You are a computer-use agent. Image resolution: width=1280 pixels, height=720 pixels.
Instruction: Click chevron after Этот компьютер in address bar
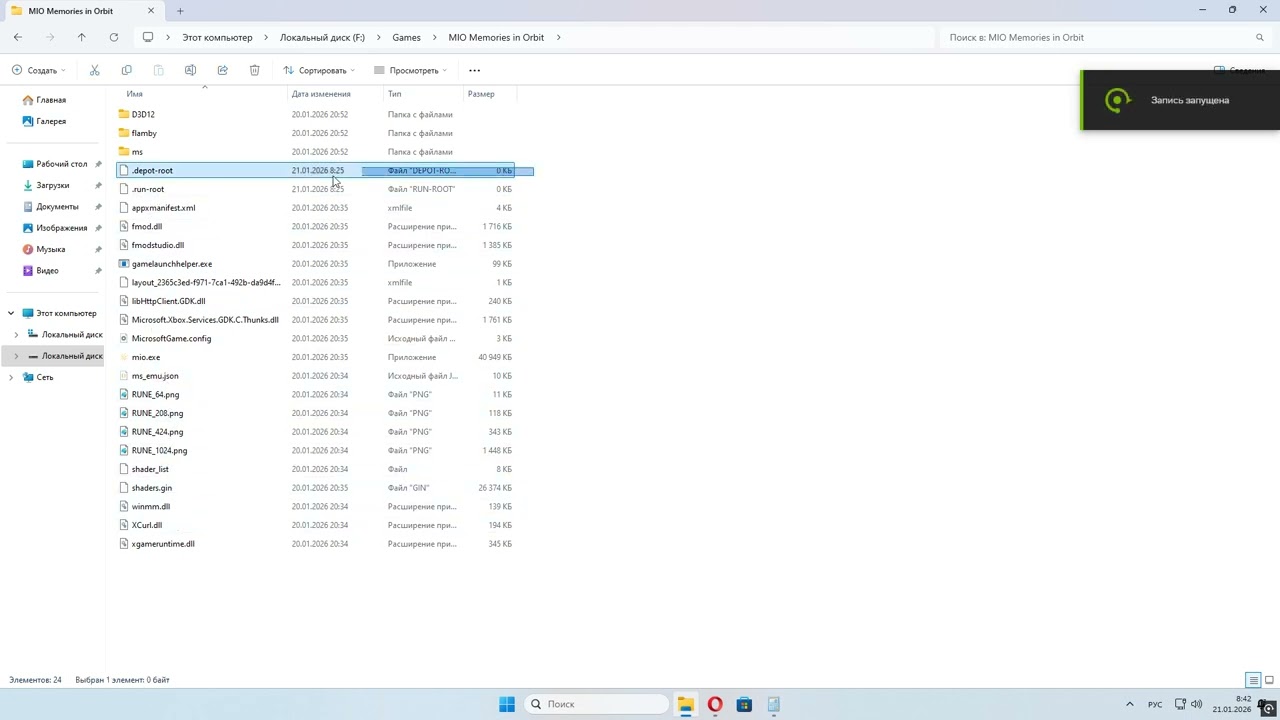point(266,37)
